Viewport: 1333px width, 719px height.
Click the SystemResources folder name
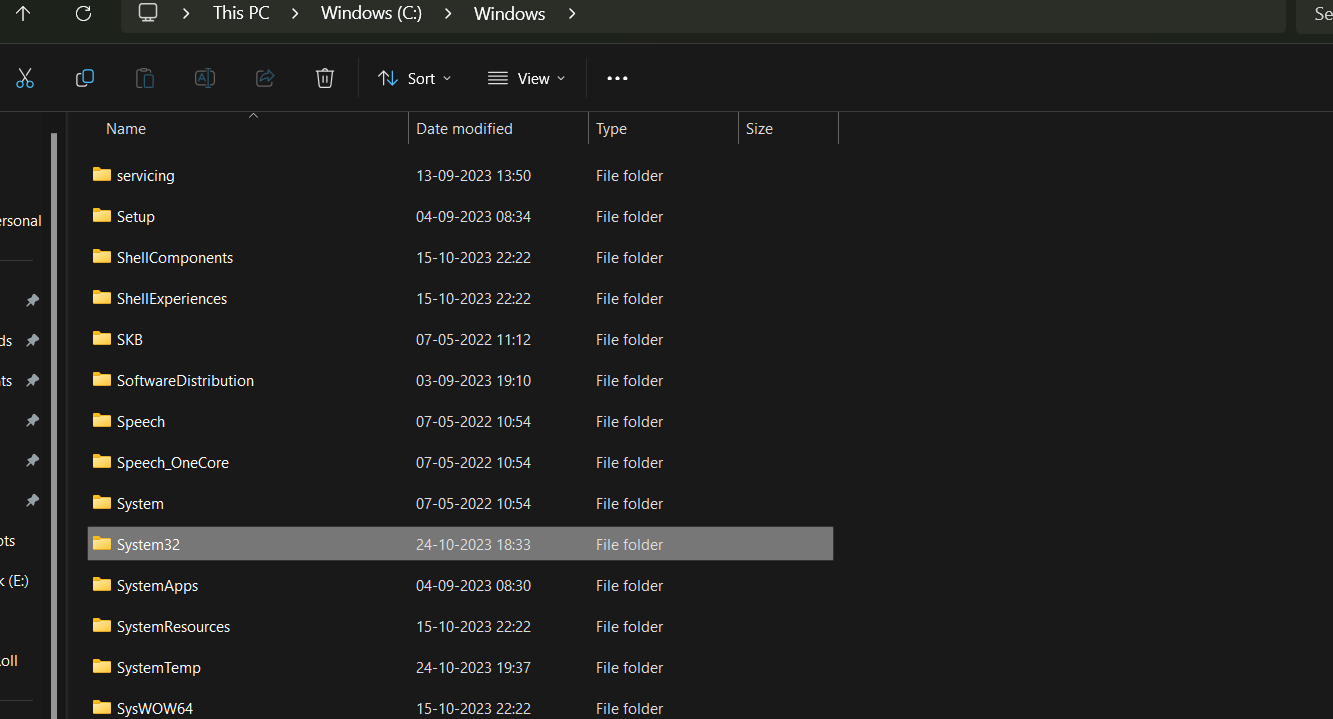coord(173,626)
